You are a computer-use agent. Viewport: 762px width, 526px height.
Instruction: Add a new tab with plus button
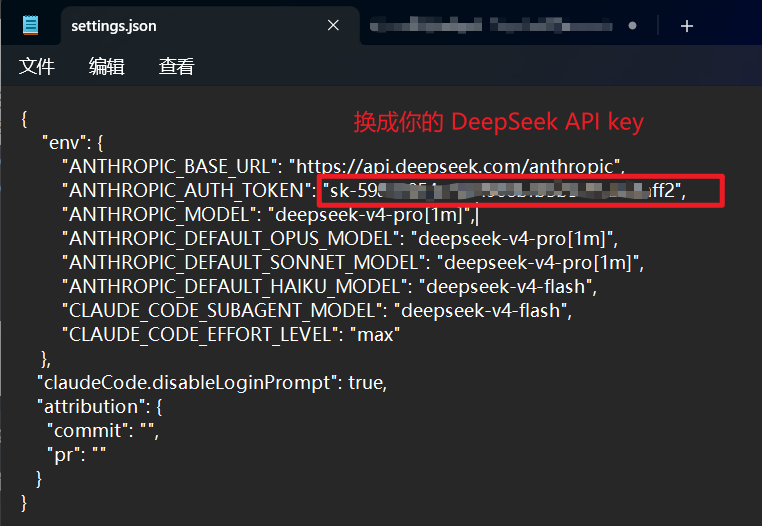687,26
